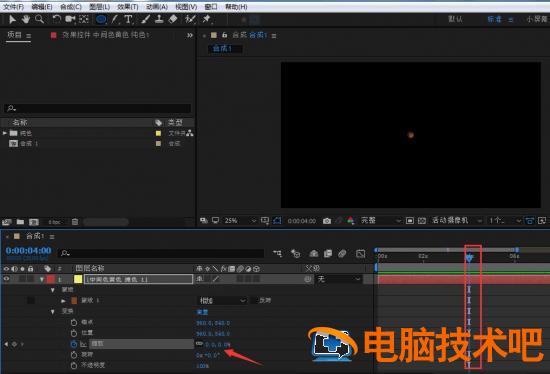The height and width of the screenshot is (374, 550).
Task: Show more panel tabs with » button
Action: tap(190, 35)
